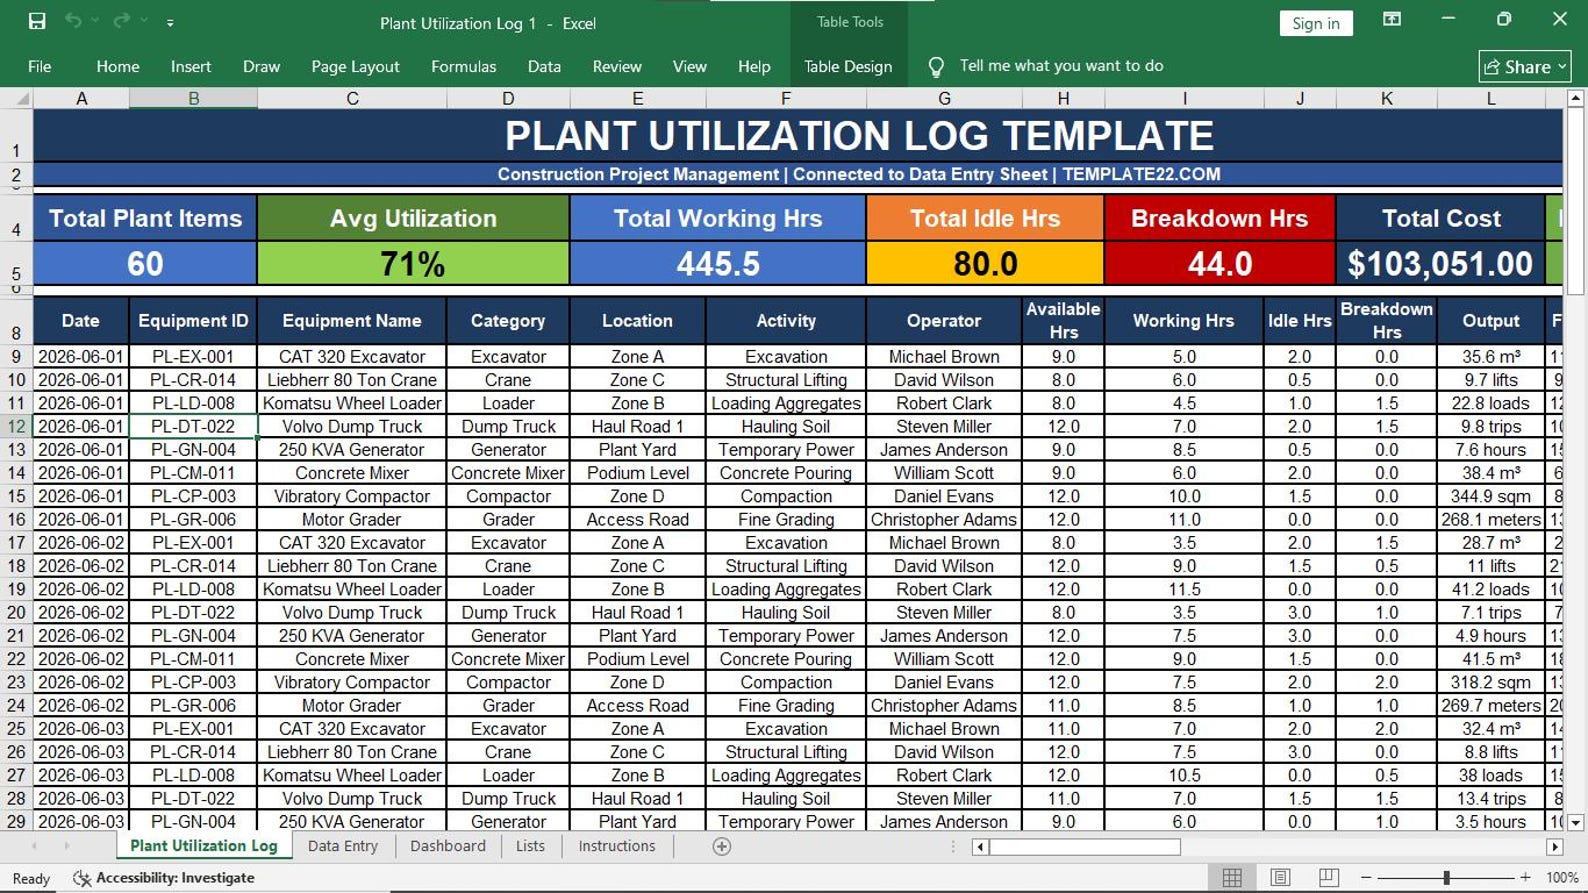Click the Sign in button
Screen dimensions: 1588x893
tap(1316, 23)
